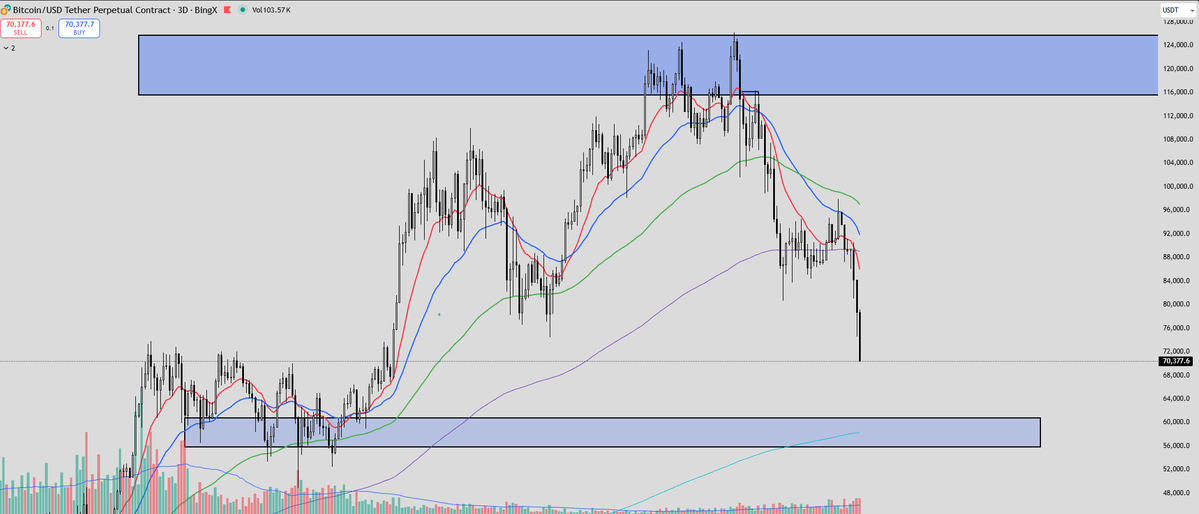The width and height of the screenshot is (1199, 514).
Task: Click the 48,000.0 price axis label
Action: pos(1178,493)
